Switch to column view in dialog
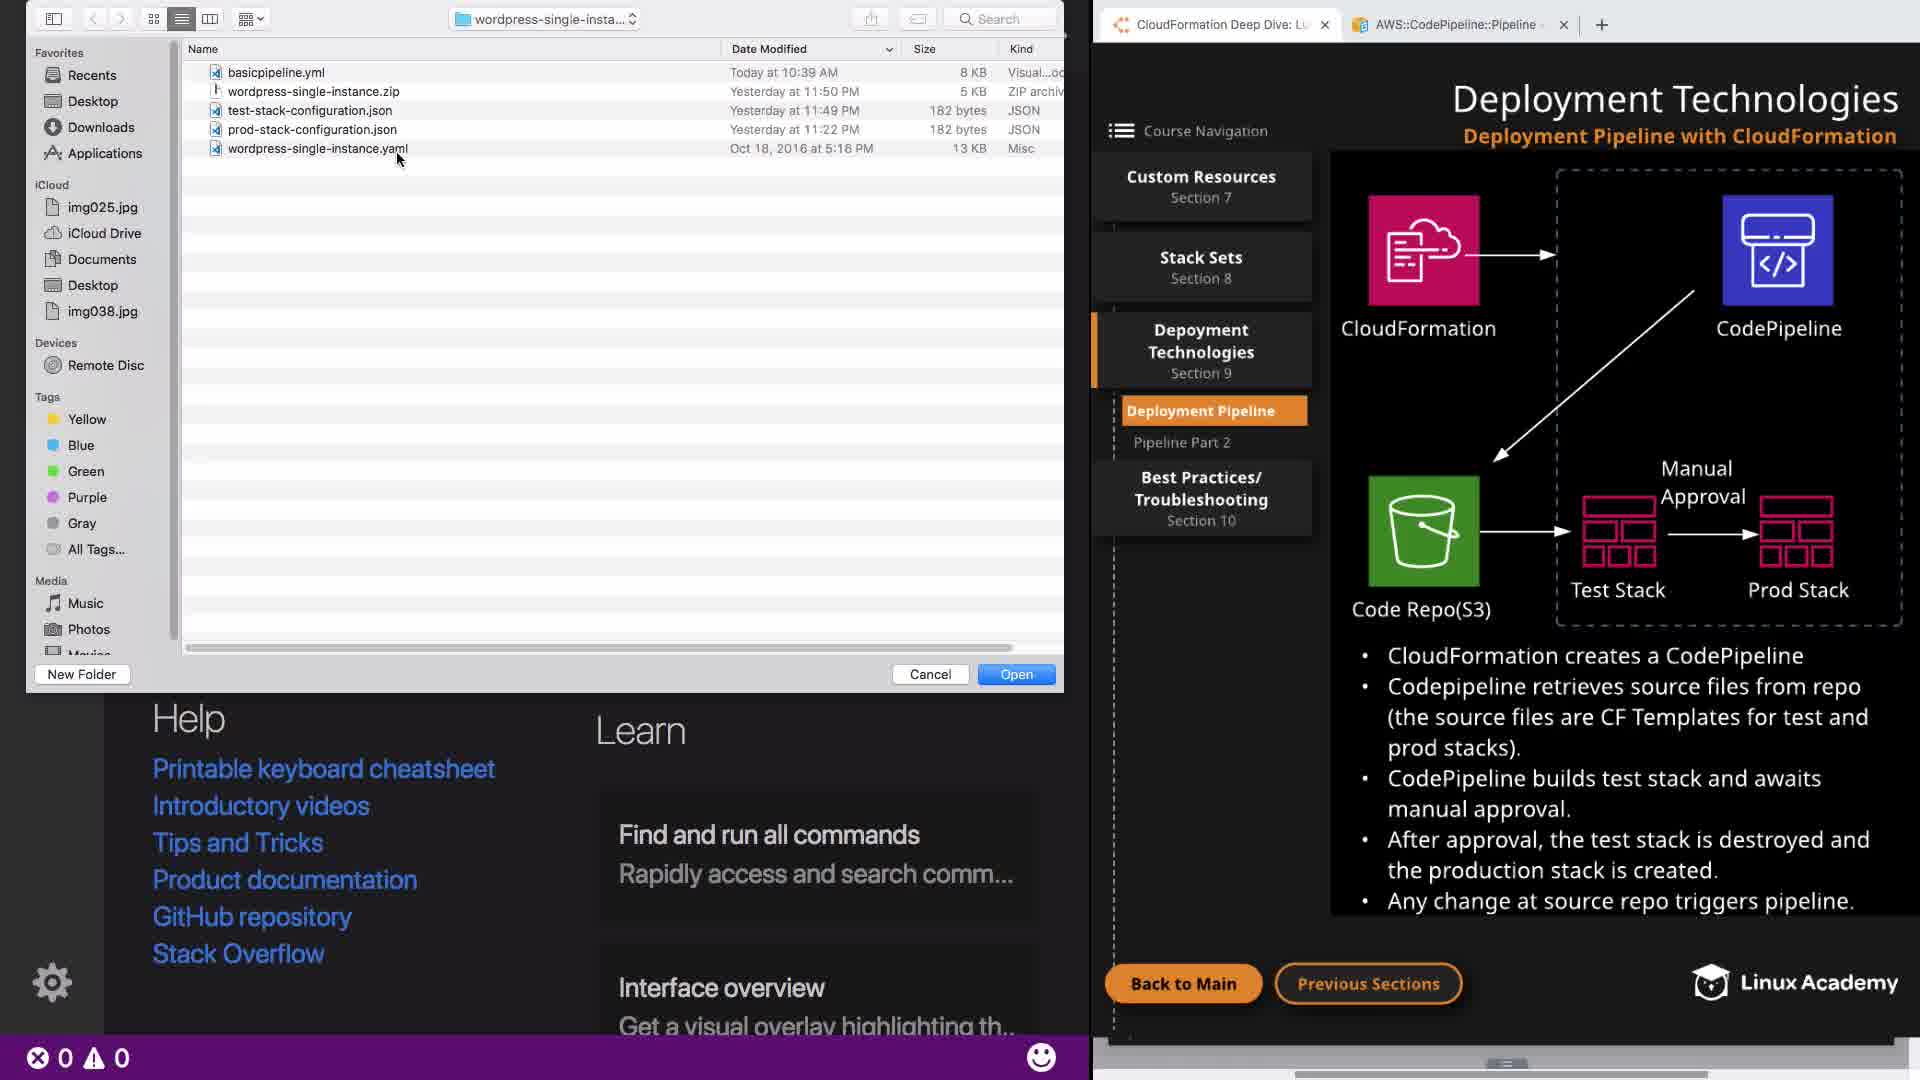This screenshot has width=1920, height=1080. (x=210, y=19)
